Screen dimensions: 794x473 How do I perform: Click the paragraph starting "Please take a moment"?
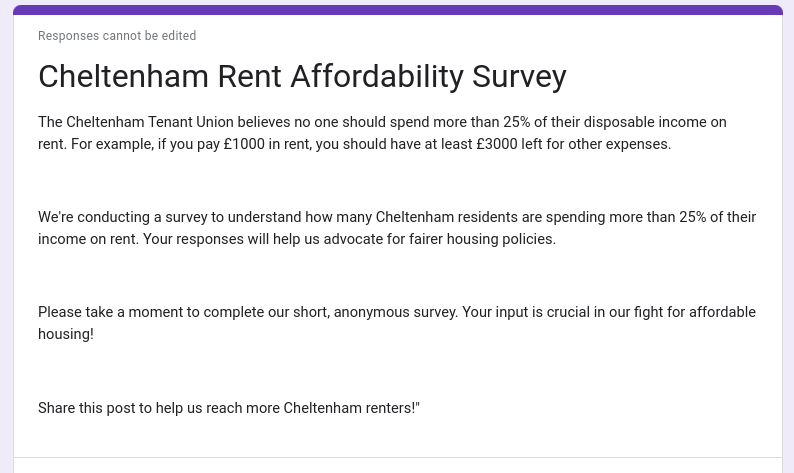tap(396, 323)
